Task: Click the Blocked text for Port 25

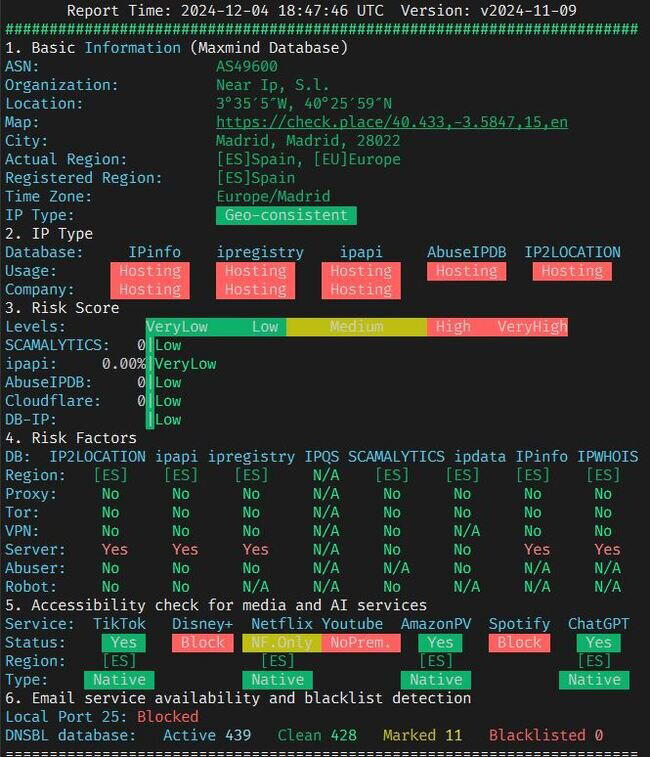Action: point(168,717)
